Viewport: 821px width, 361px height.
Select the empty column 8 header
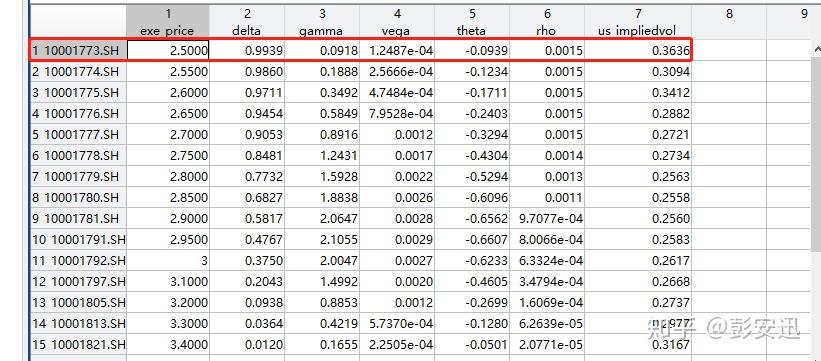point(729,22)
